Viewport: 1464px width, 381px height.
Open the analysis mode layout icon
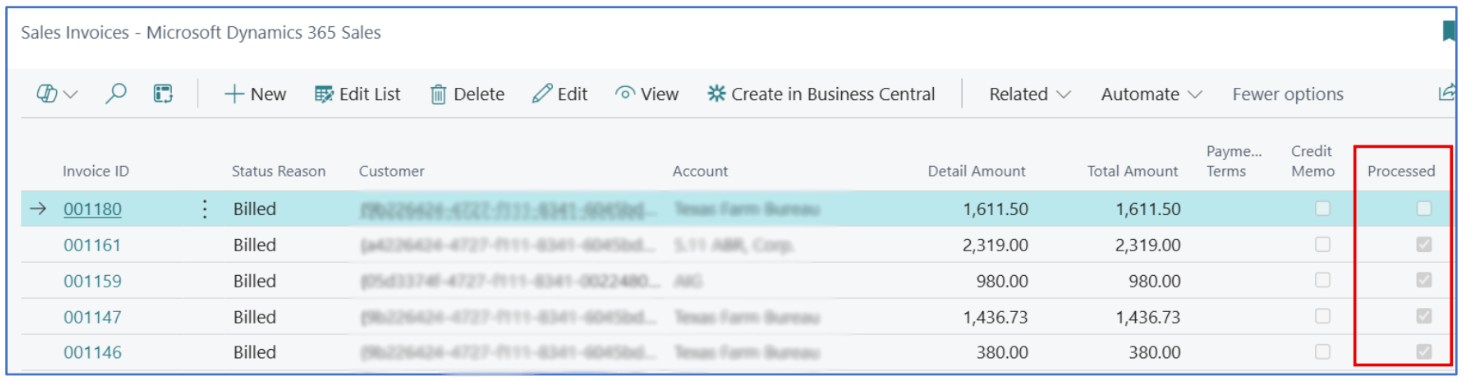(163, 94)
